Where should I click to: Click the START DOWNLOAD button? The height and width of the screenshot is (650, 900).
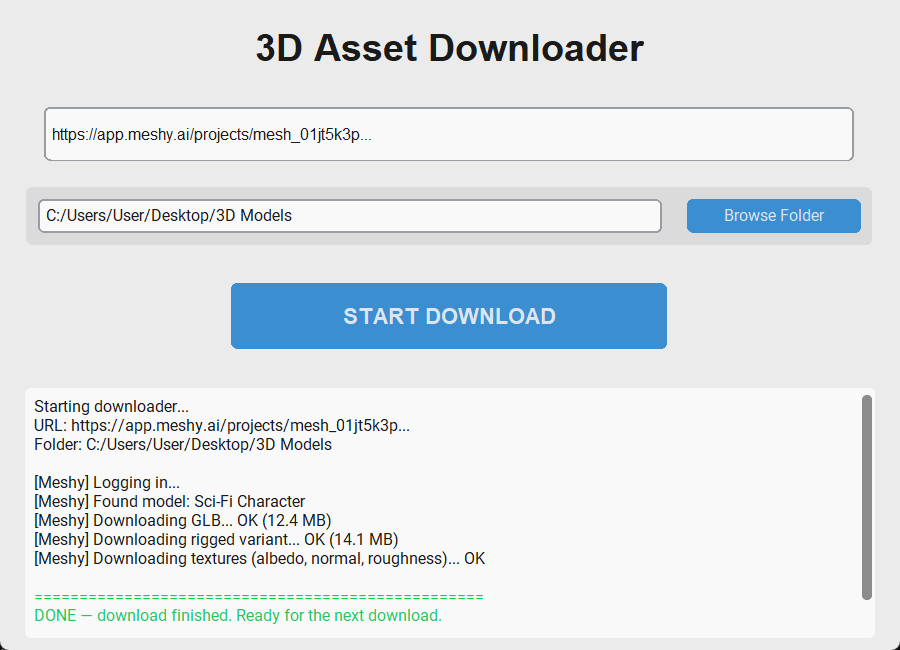click(449, 316)
